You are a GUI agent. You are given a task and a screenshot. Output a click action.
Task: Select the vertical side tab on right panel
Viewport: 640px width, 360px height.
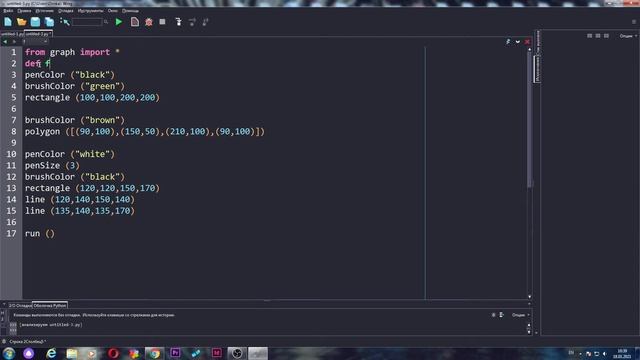click(x=538, y=69)
